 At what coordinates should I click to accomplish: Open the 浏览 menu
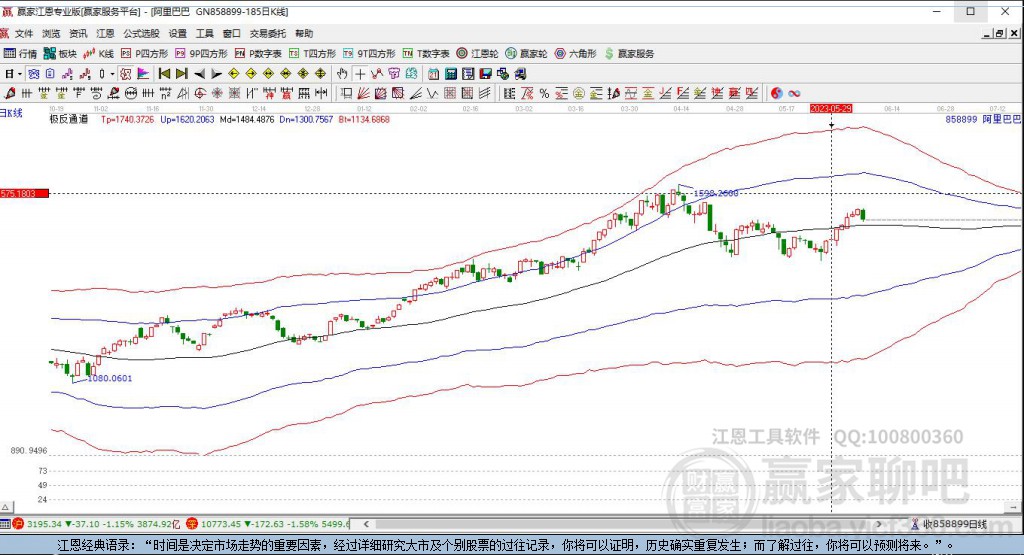[x=51, y=33]
